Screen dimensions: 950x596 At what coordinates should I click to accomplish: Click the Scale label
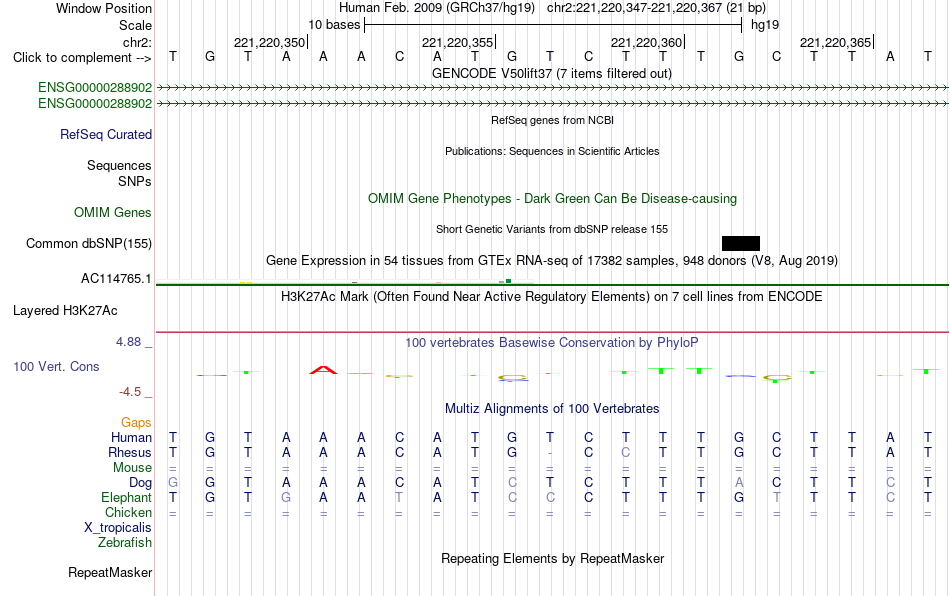pos(136,25)
